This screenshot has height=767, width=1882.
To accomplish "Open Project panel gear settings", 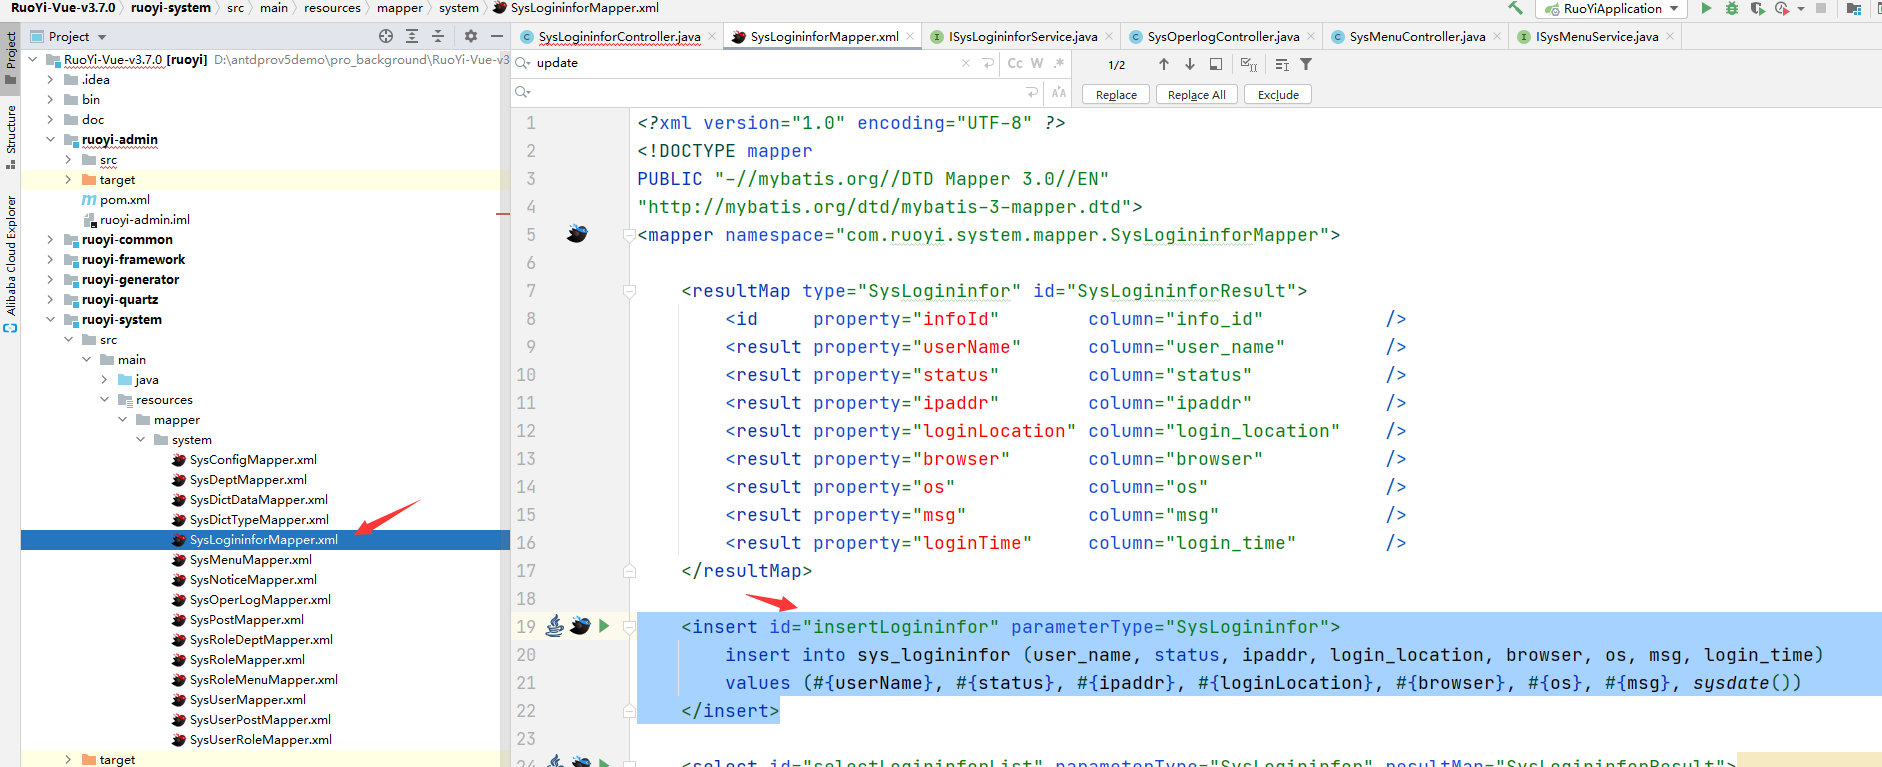I will point(471,36).
